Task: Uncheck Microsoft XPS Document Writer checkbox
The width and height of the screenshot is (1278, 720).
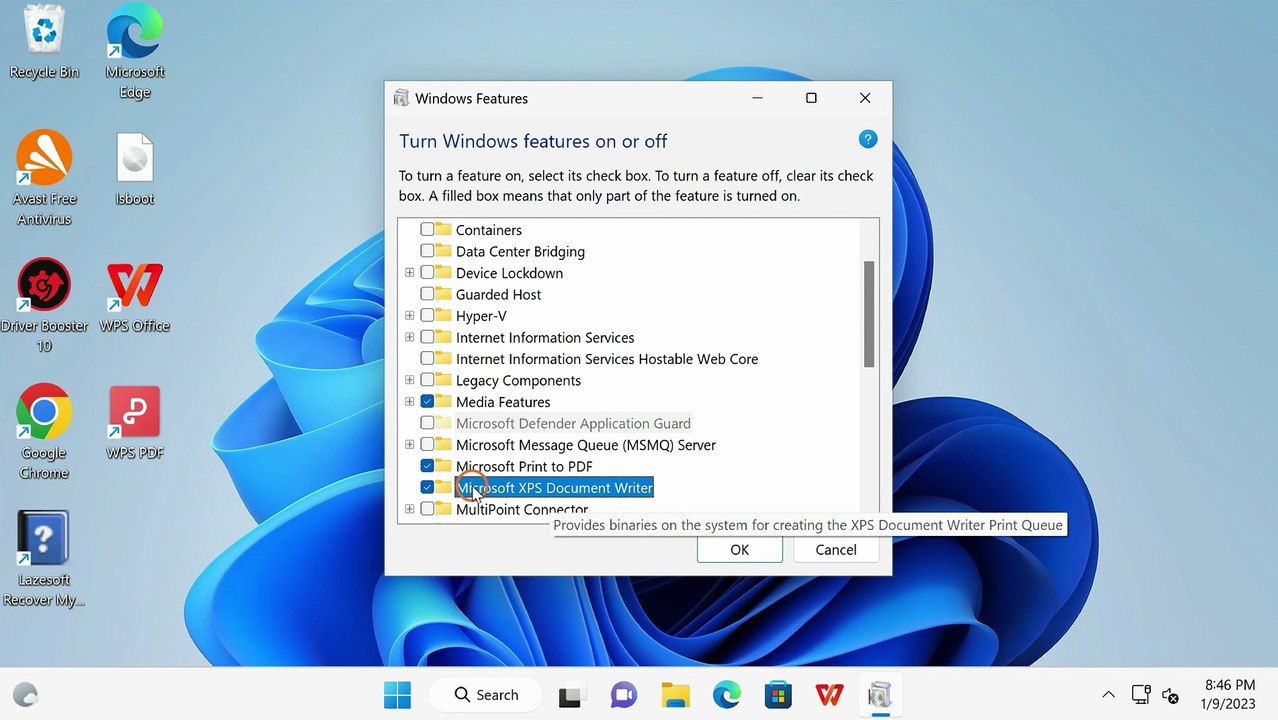Action: point(427,488)
